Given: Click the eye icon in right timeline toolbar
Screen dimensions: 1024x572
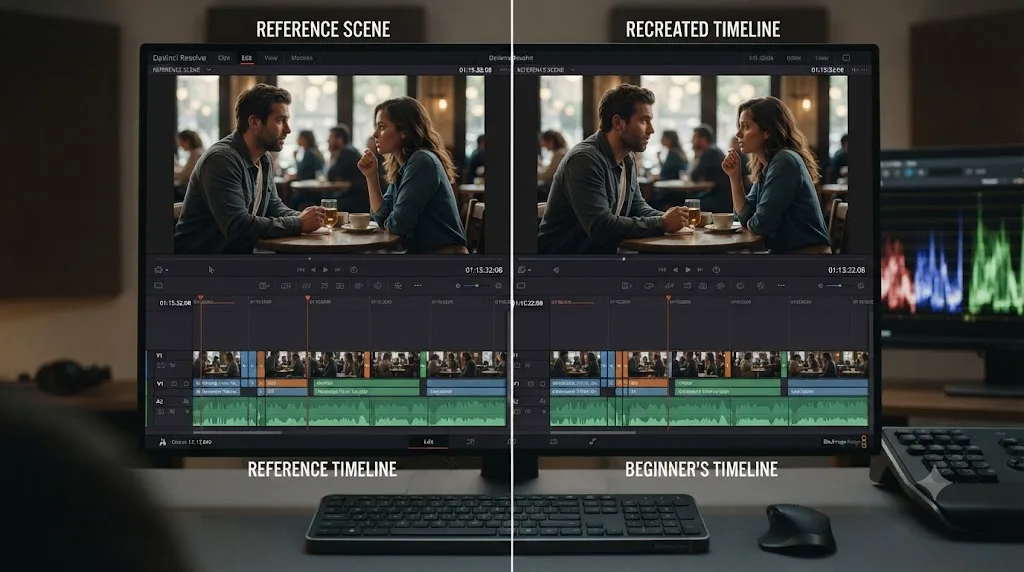Looking at the screenshot, I should pos(720,286).
